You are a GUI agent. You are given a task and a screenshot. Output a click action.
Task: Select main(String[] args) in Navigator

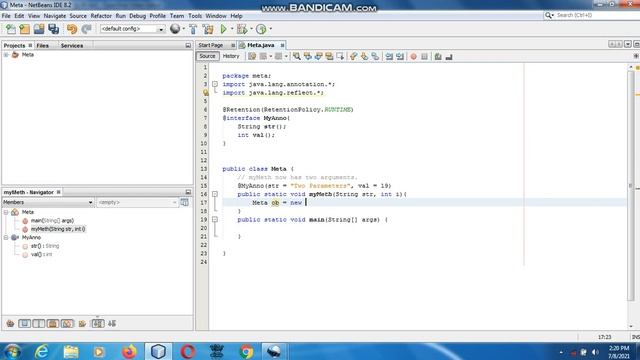[52, 220]
